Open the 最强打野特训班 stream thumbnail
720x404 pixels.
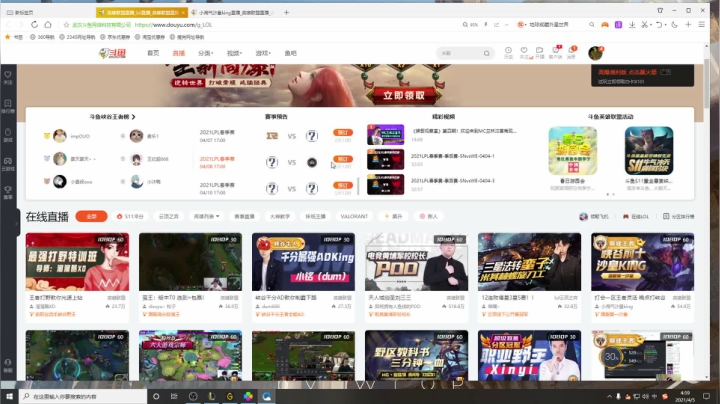click(x=77, y=262)
